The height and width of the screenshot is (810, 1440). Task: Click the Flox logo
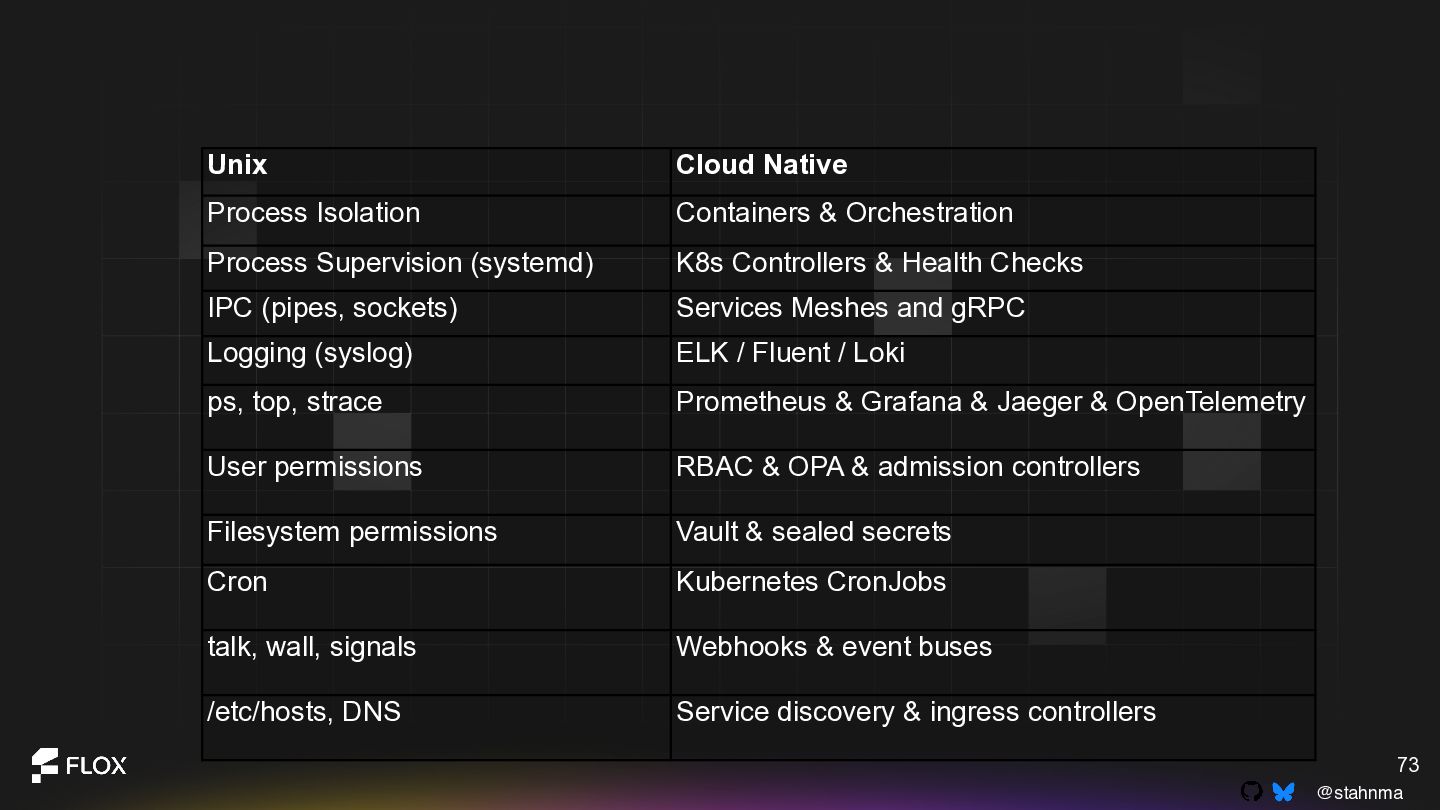(x=79, y=765)
